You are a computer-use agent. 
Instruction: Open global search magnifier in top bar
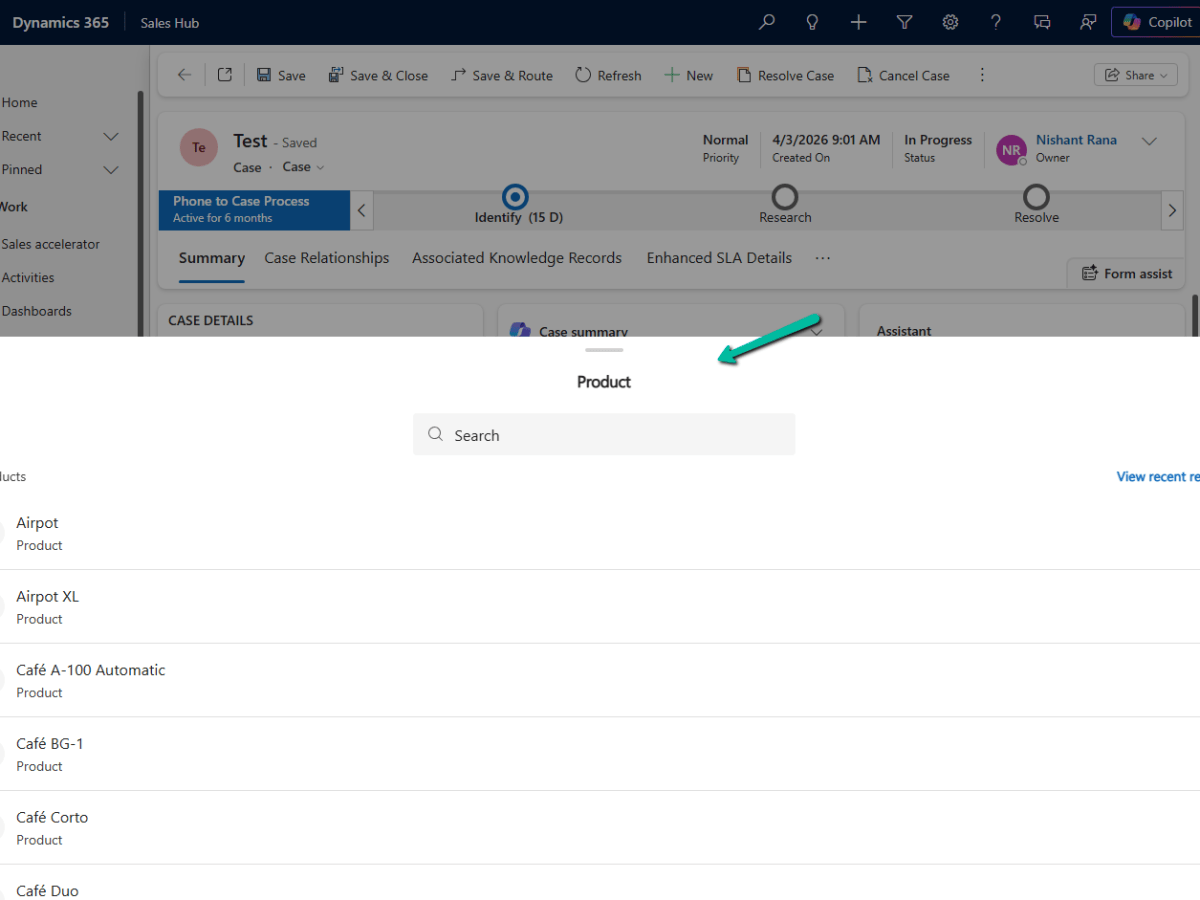click(x=767, y=22)
